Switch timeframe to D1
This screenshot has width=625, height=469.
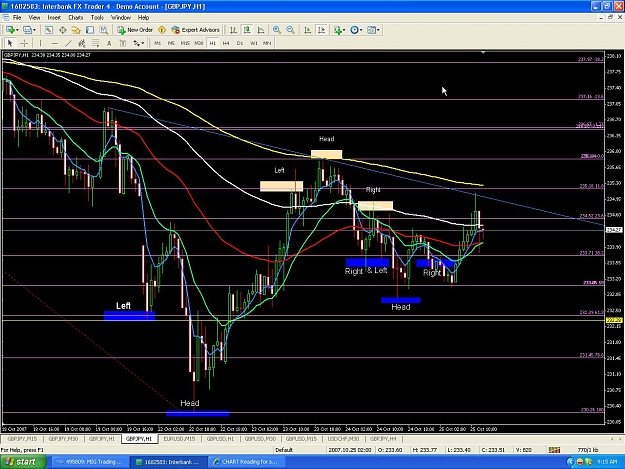(x=240, y=43)
